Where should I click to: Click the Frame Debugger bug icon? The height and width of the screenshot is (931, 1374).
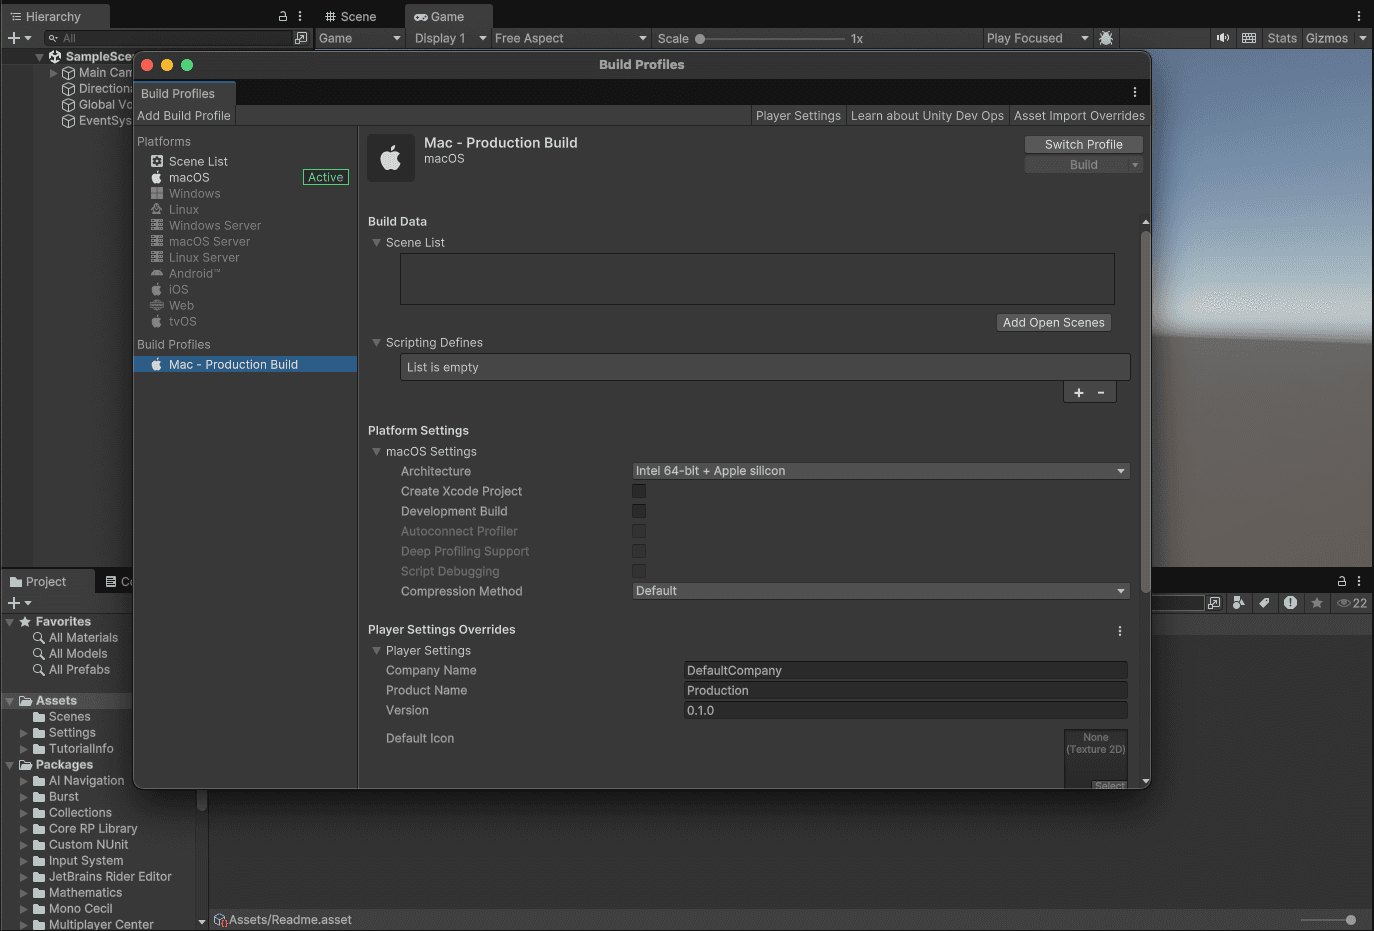coord(1106,38)
